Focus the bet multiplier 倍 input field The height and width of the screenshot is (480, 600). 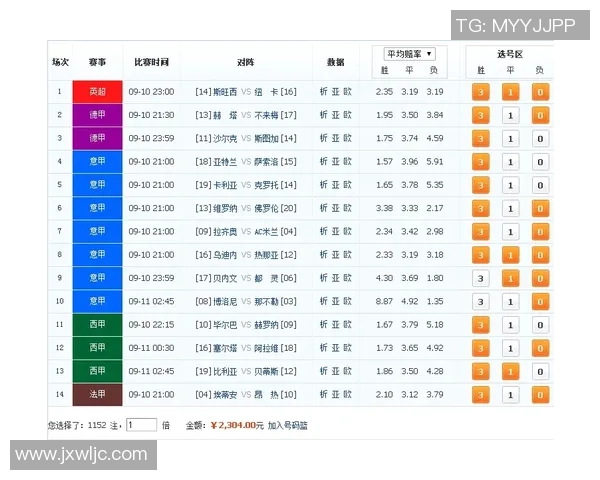pyautogui.click(x=142, y=425)
